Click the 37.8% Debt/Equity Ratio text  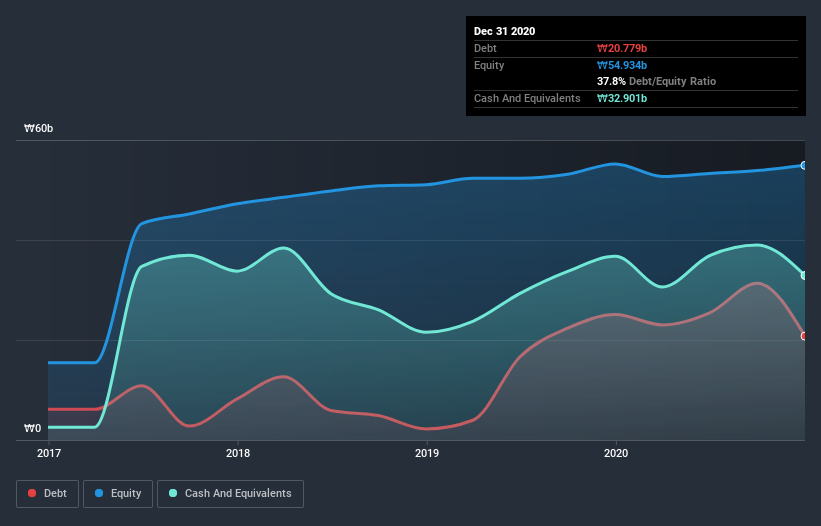click(x=656, y=81)
